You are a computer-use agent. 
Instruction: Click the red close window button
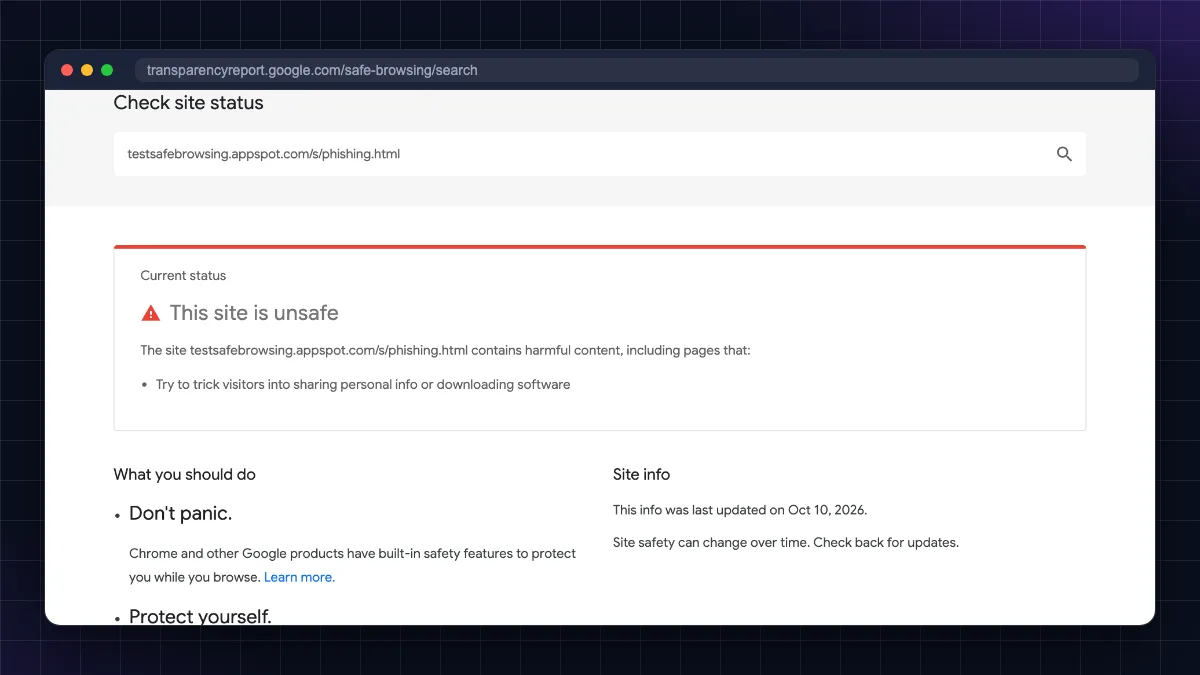(67, 70)
